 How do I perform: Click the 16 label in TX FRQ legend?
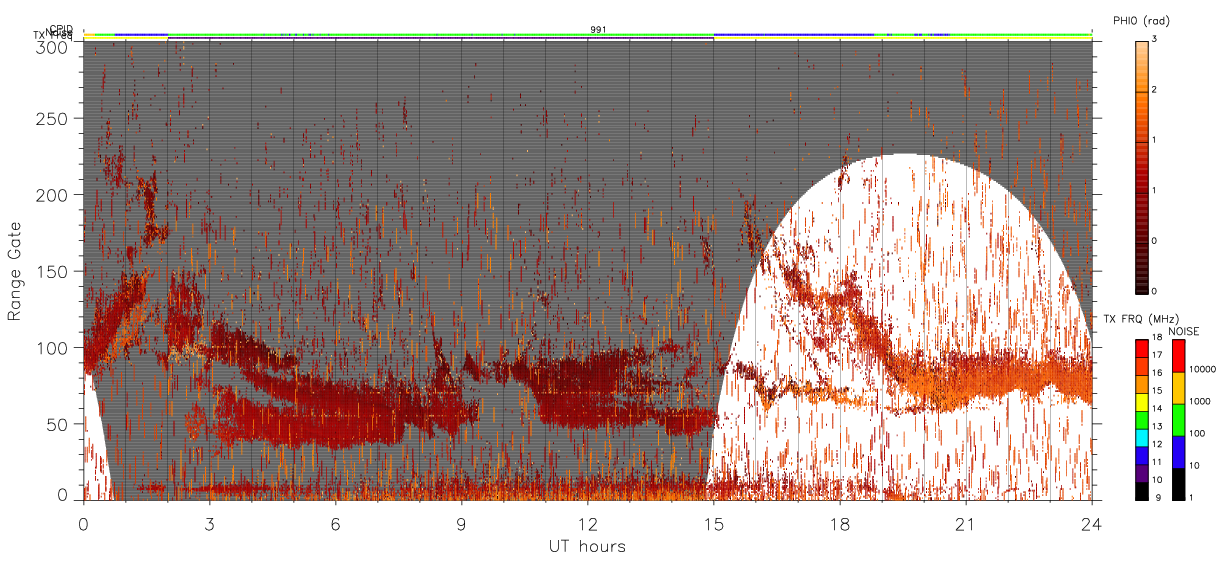click(x=1157, y=373)
